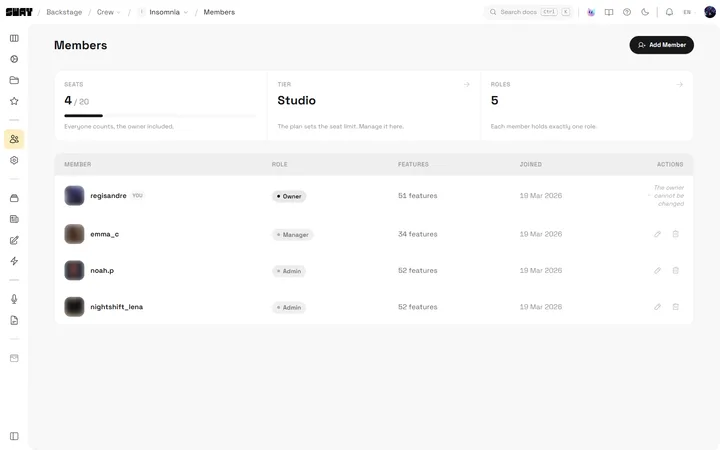Delete member emma_c
This screenshot has height=450, width=720.
click(675, 234)
